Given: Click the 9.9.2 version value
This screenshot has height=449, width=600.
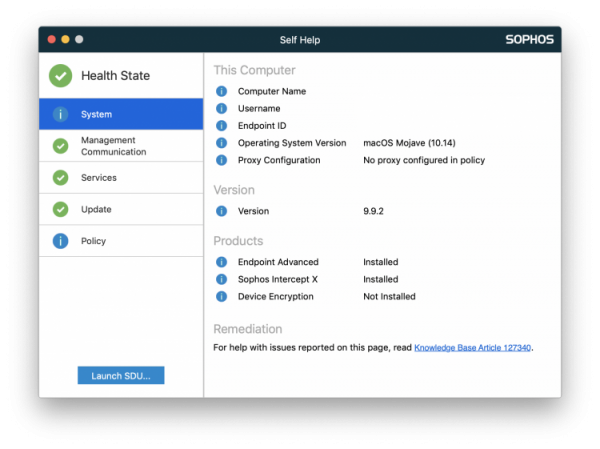Looking at the screenshot, I should (373, 211).
